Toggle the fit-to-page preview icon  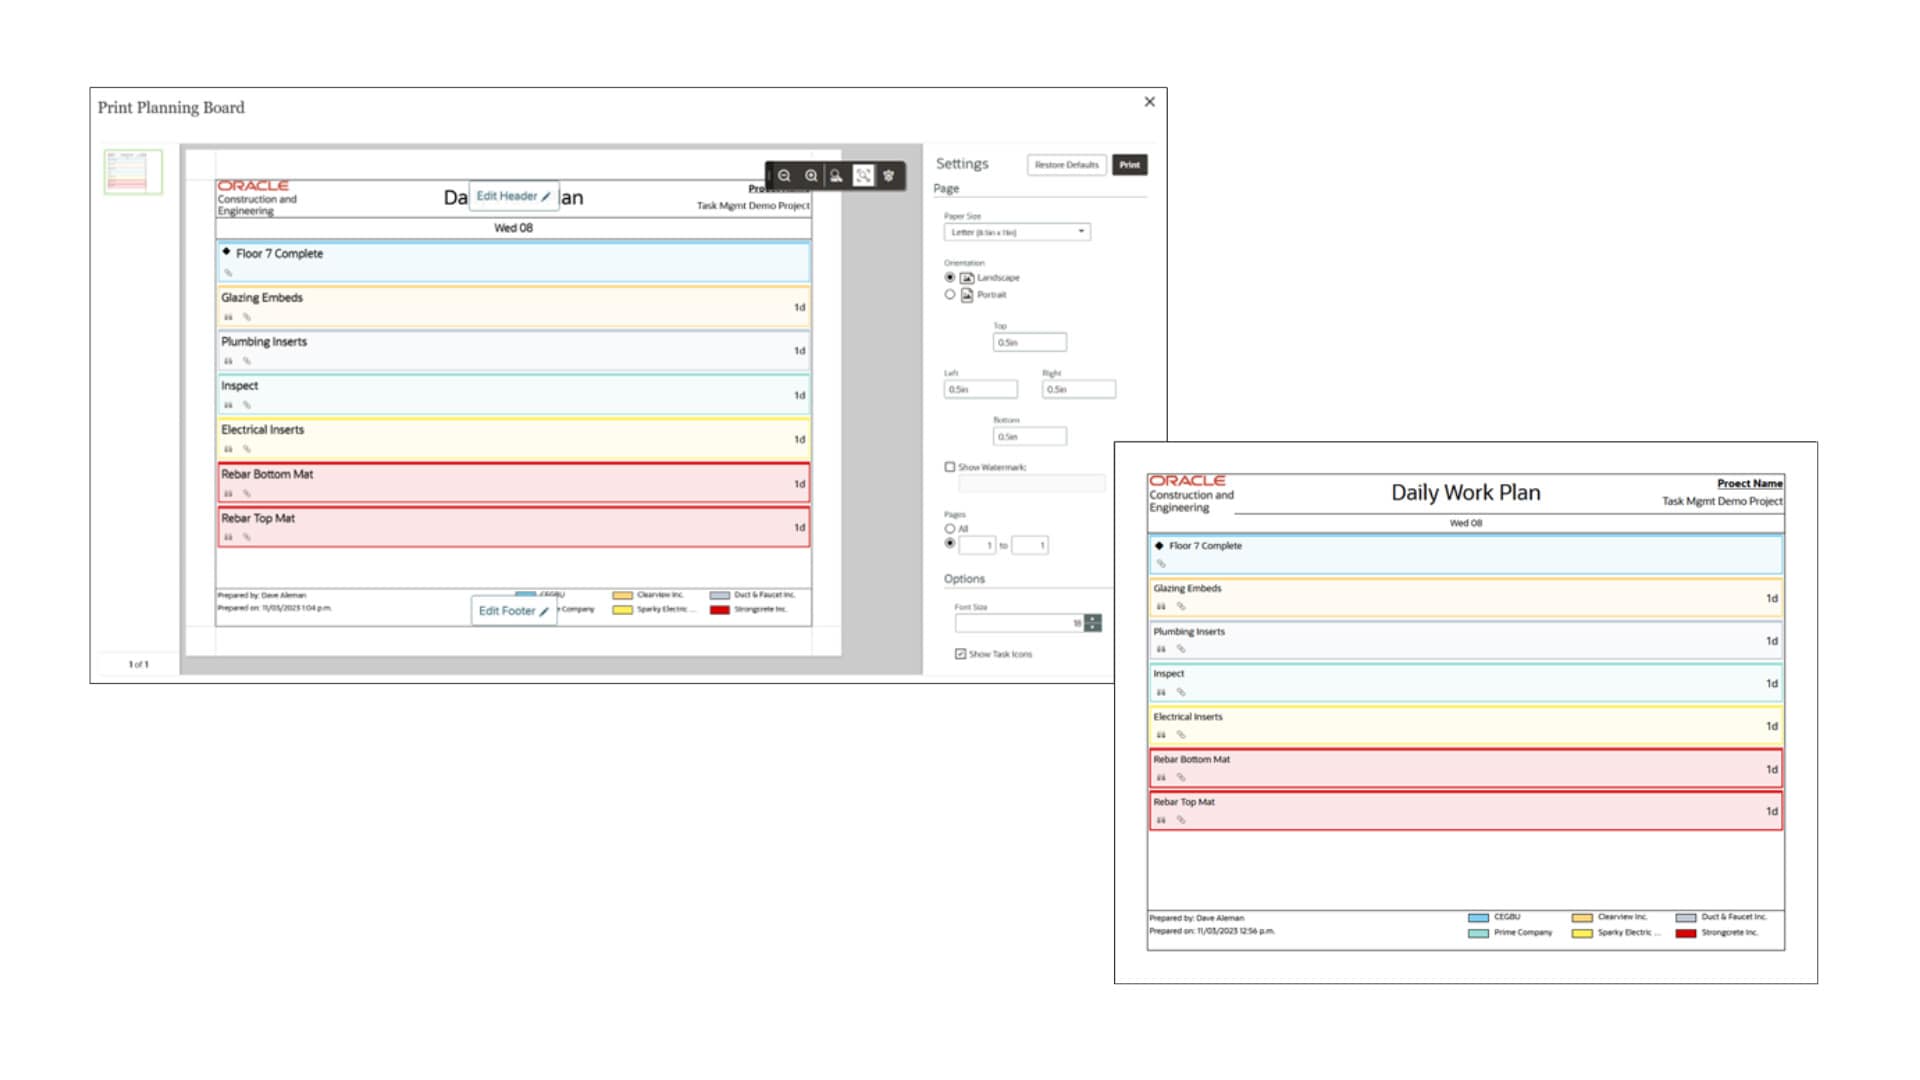point(863,176)
